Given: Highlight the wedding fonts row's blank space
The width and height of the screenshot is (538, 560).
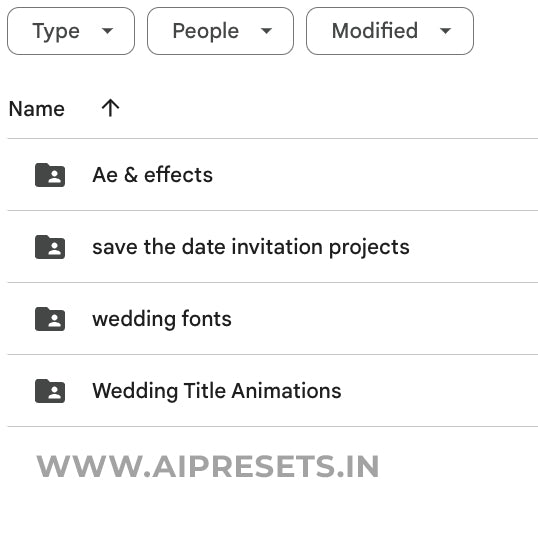Looking at the screenshot, I should pos(385,319).
